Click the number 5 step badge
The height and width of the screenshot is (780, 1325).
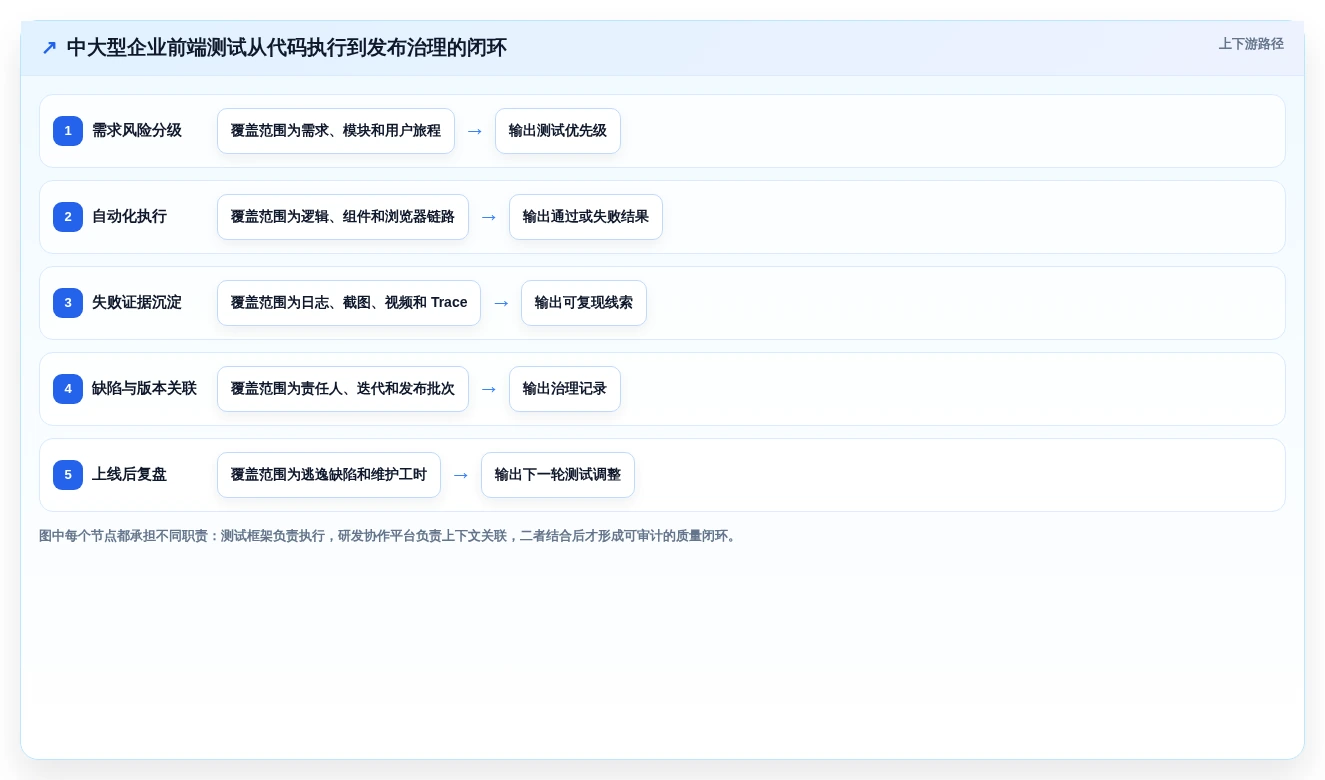point(68,475)
